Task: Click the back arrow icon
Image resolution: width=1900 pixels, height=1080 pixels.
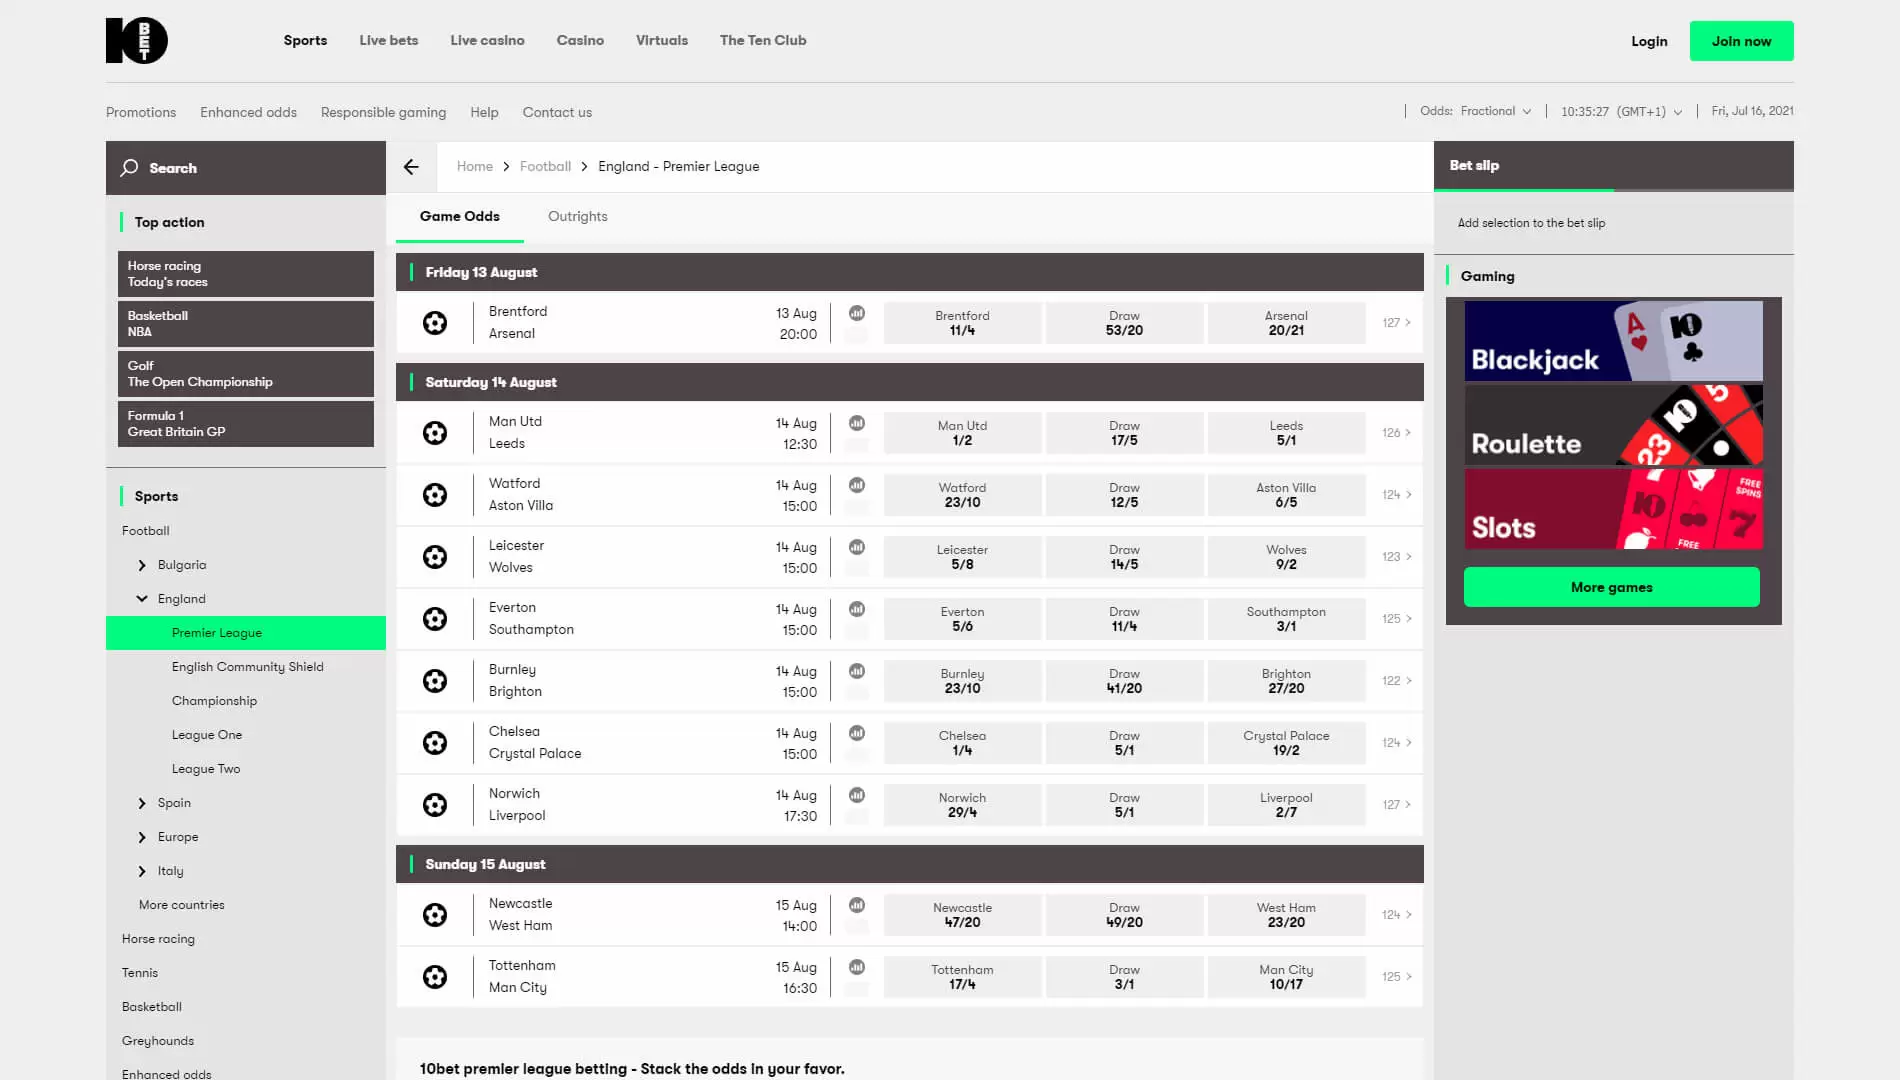Action: 411,167
